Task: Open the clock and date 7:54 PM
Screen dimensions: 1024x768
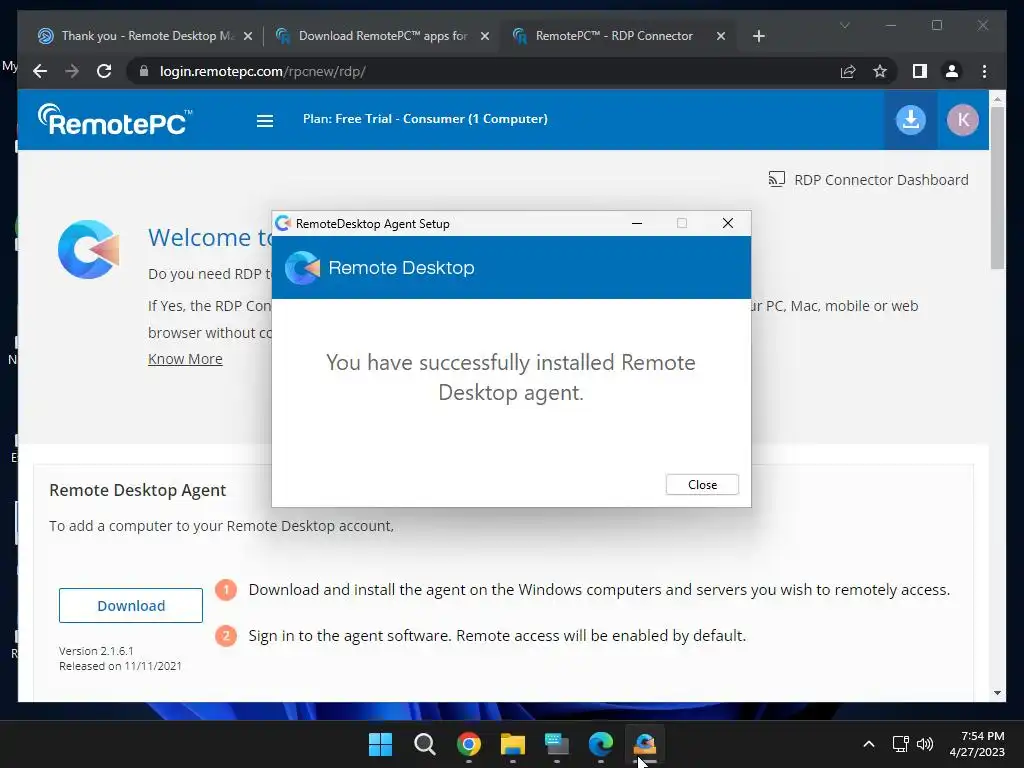Action: coord(977,744)
